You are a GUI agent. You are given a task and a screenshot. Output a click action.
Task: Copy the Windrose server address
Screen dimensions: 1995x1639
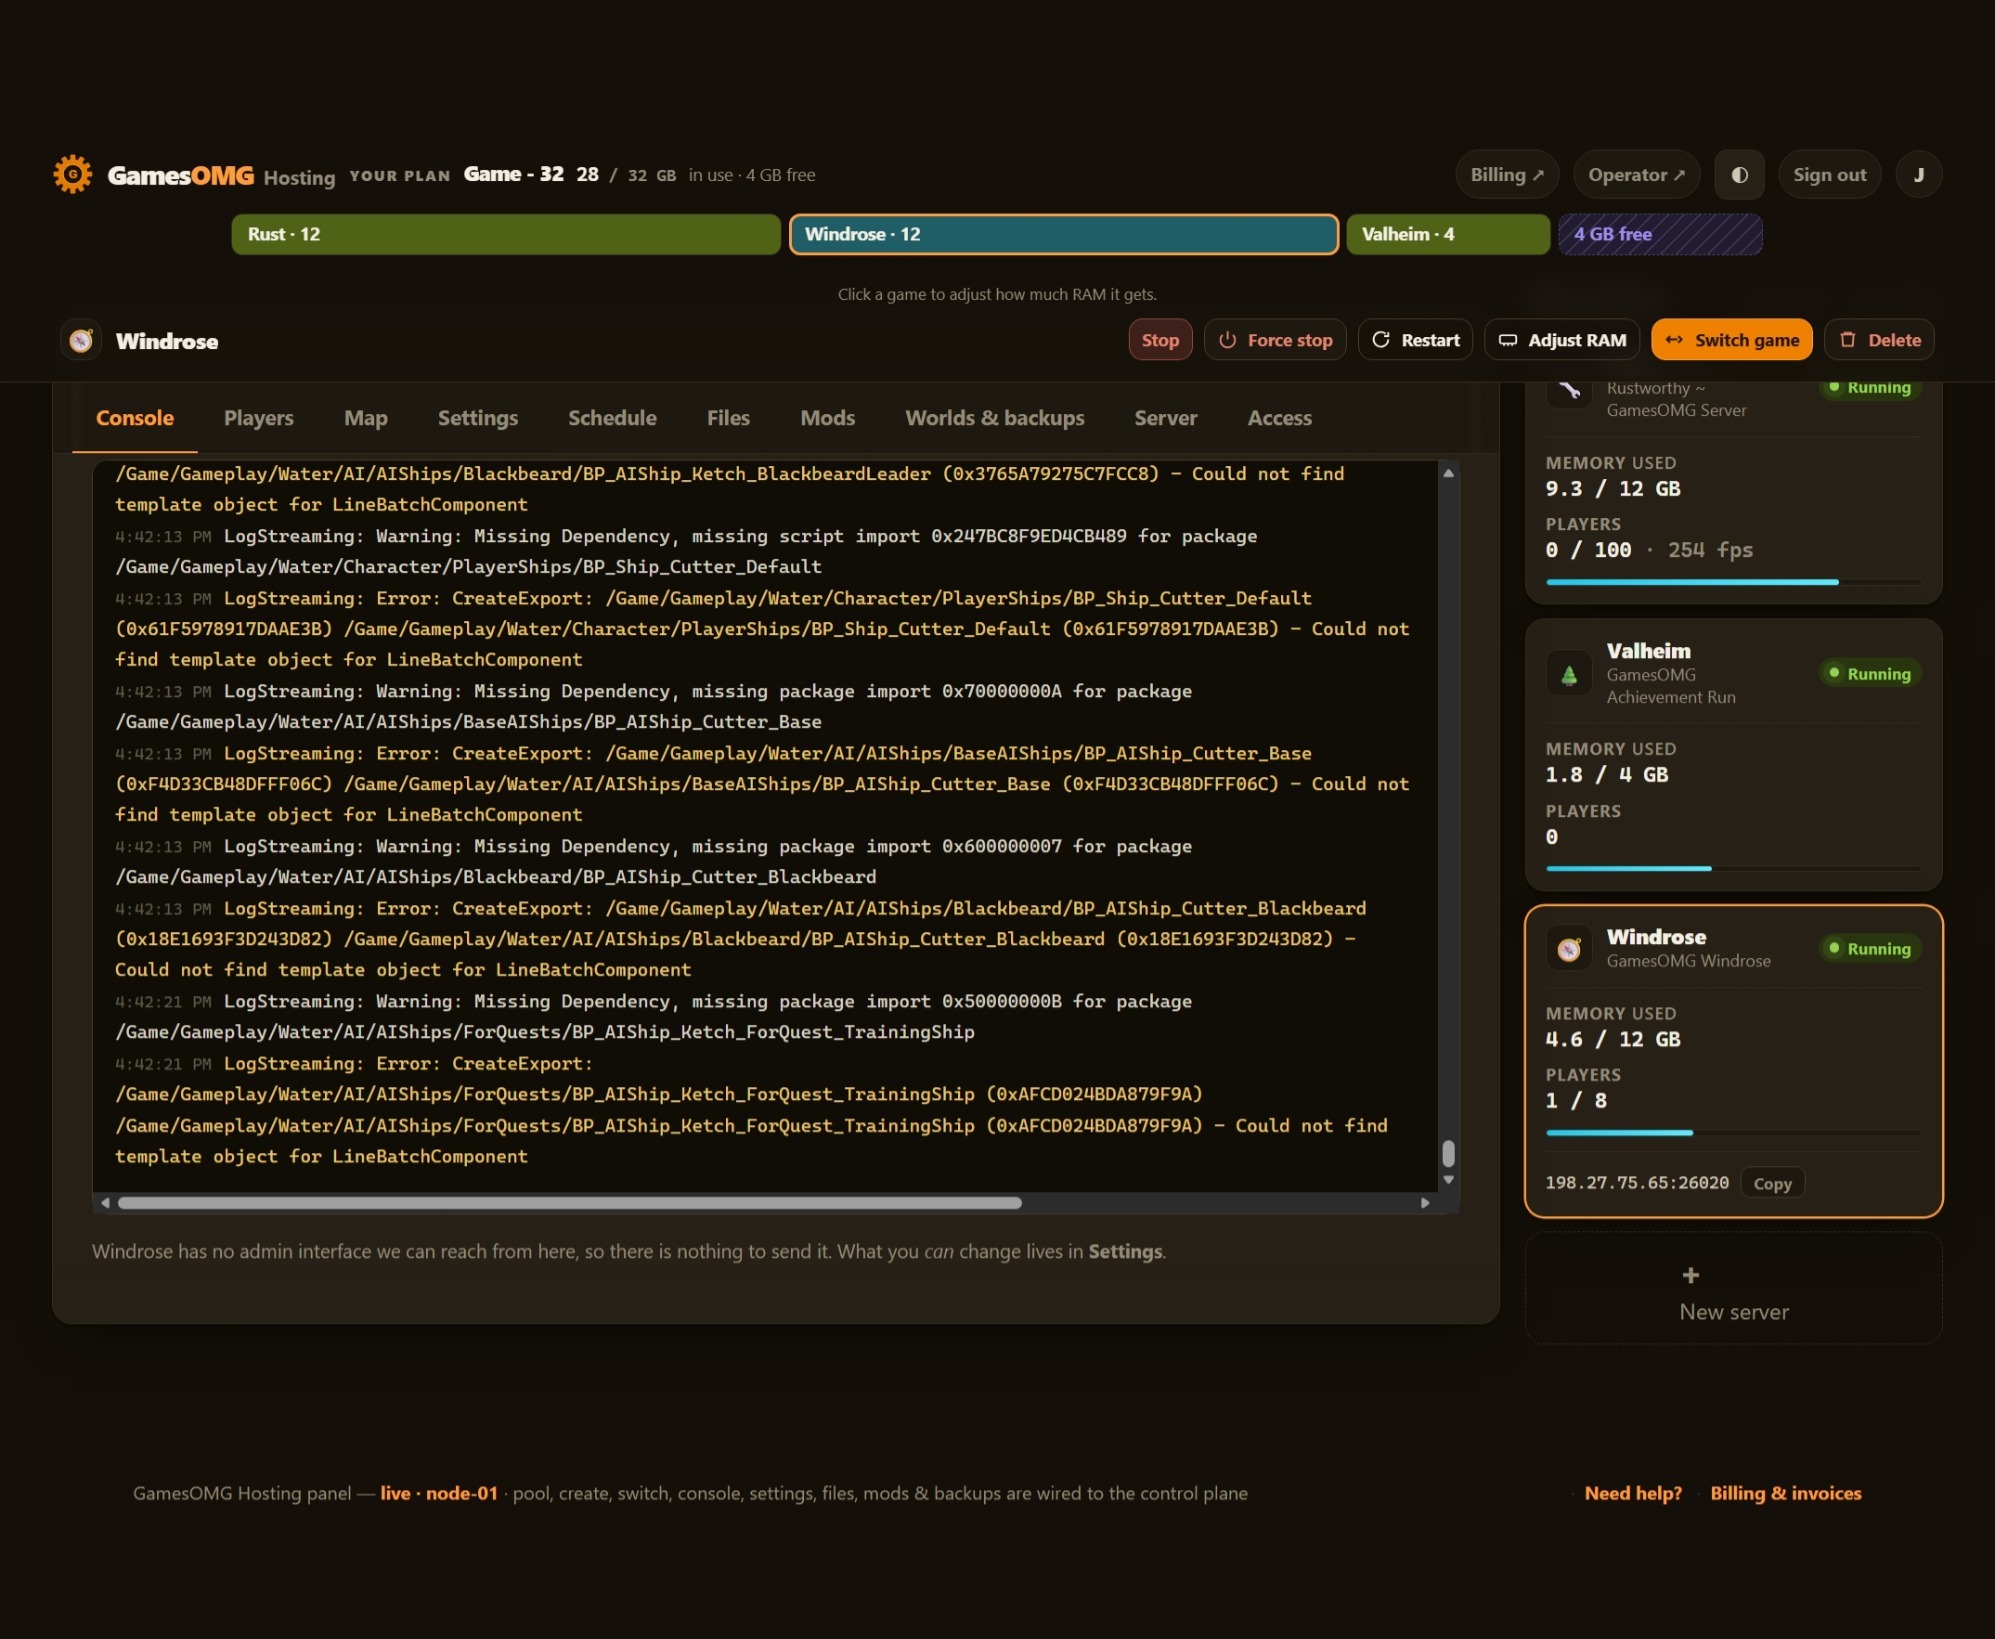pos(1773,1183)
